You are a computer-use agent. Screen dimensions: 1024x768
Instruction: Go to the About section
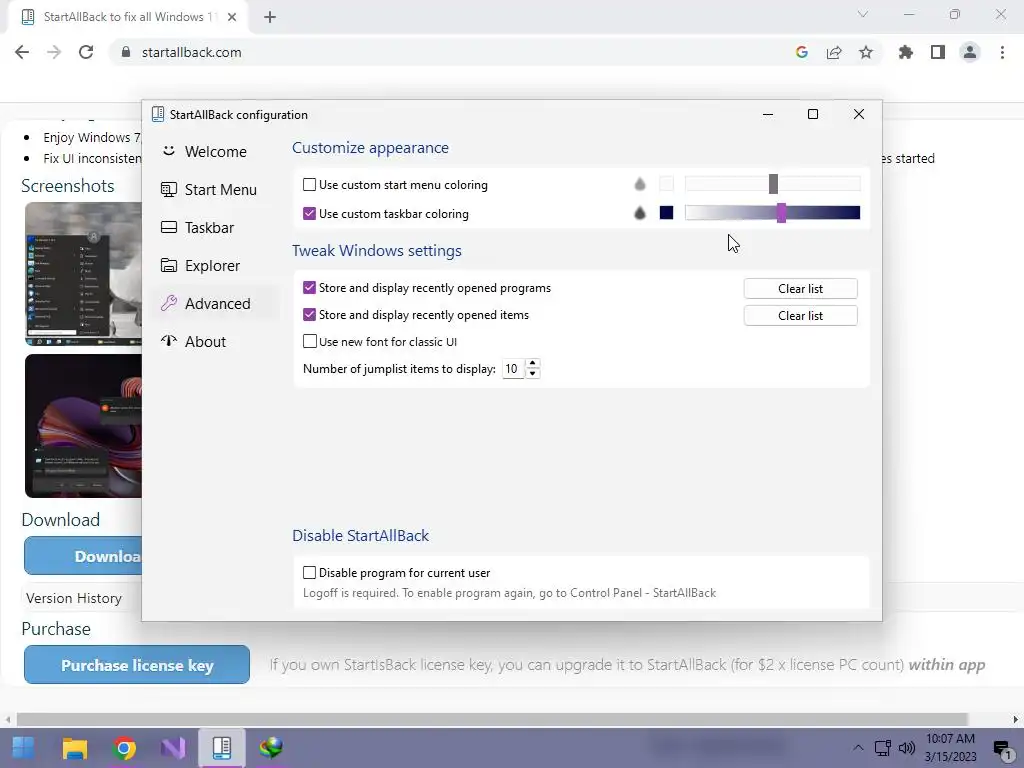216,341
